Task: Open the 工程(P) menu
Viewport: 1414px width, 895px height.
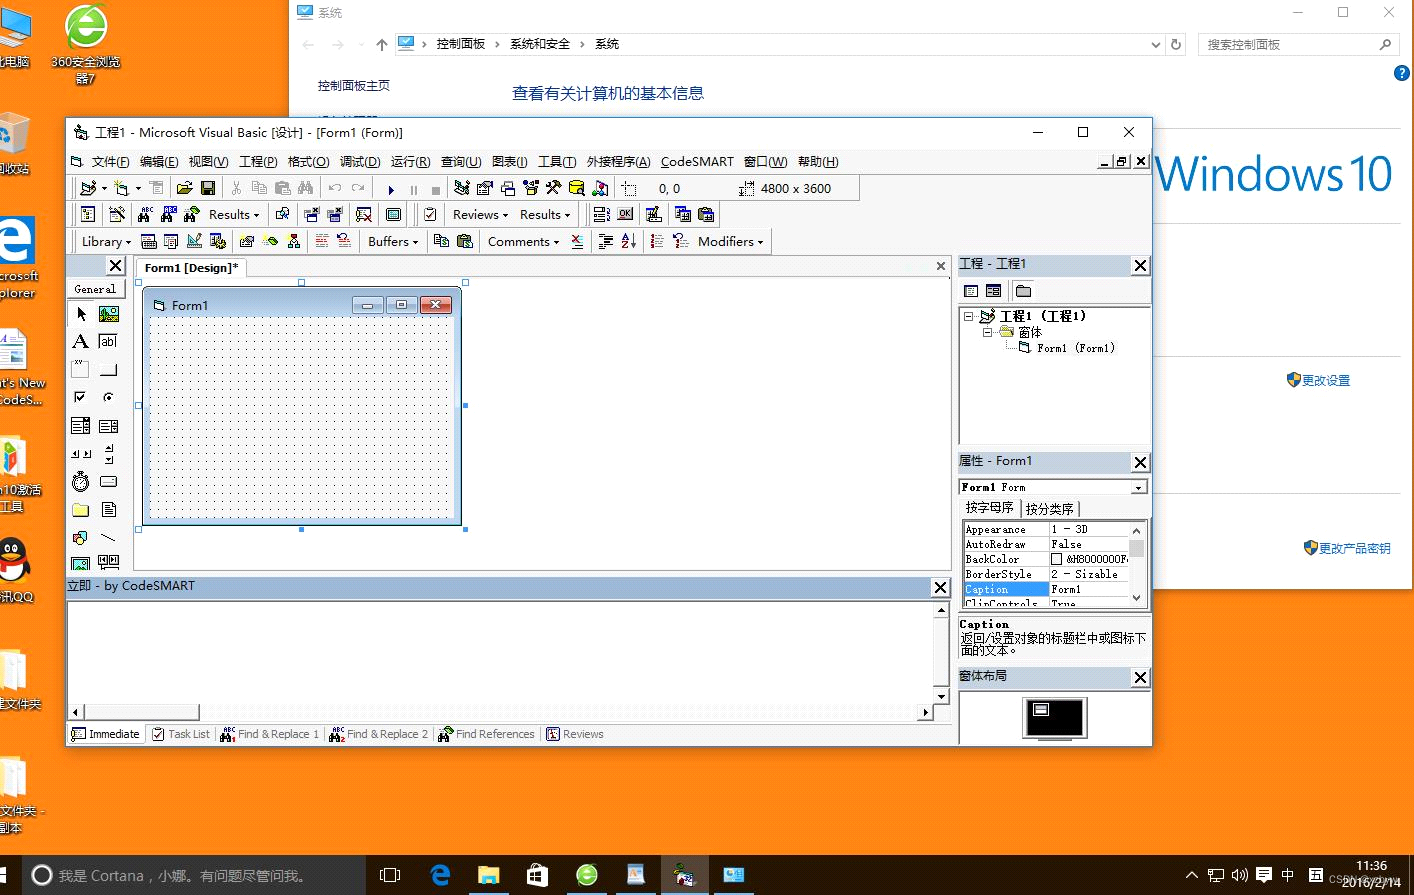Action: pyautogui.click(x=257, y=161)
